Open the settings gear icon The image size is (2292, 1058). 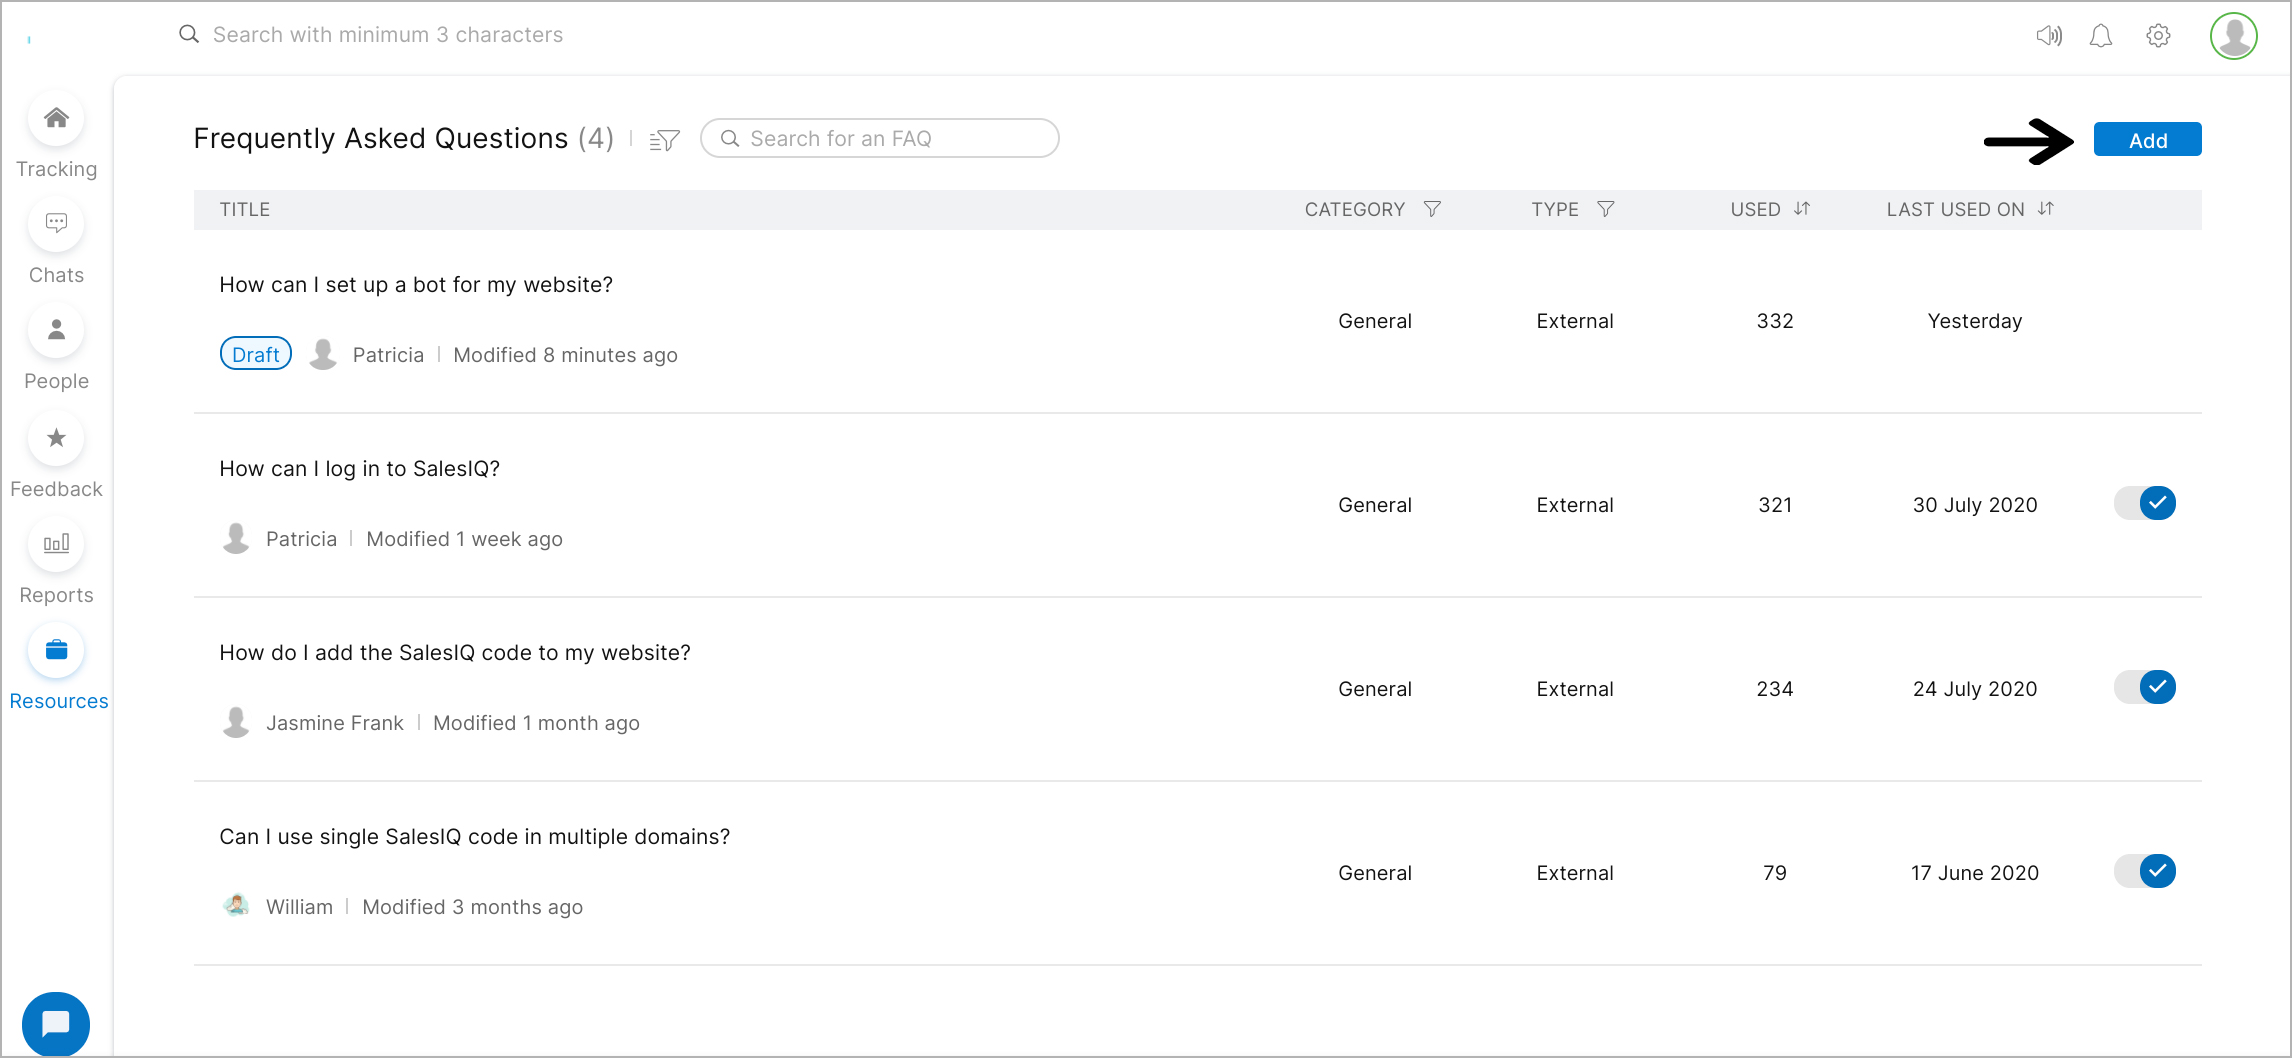click(x=2158, y=36)
